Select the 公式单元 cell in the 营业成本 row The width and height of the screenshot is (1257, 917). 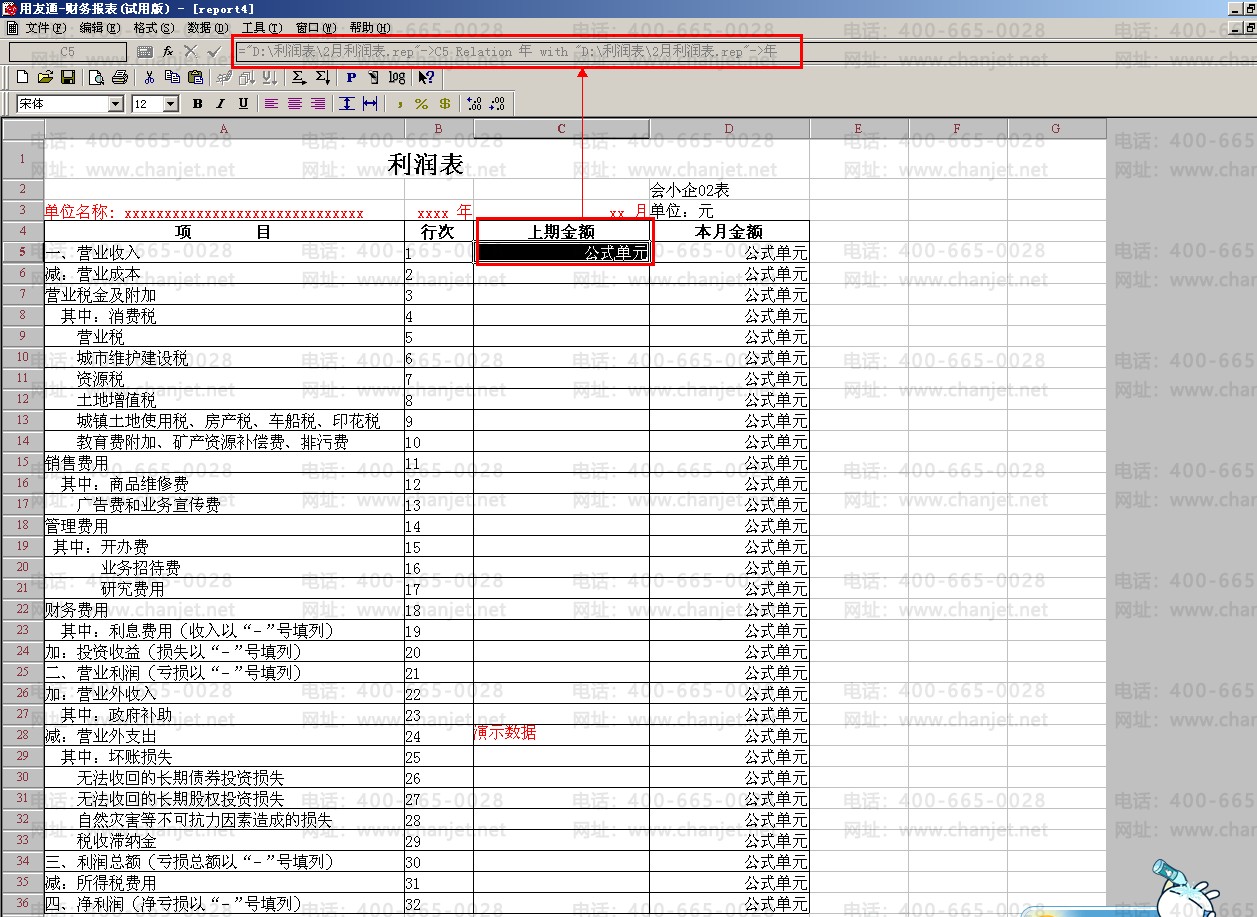[729, 273]
